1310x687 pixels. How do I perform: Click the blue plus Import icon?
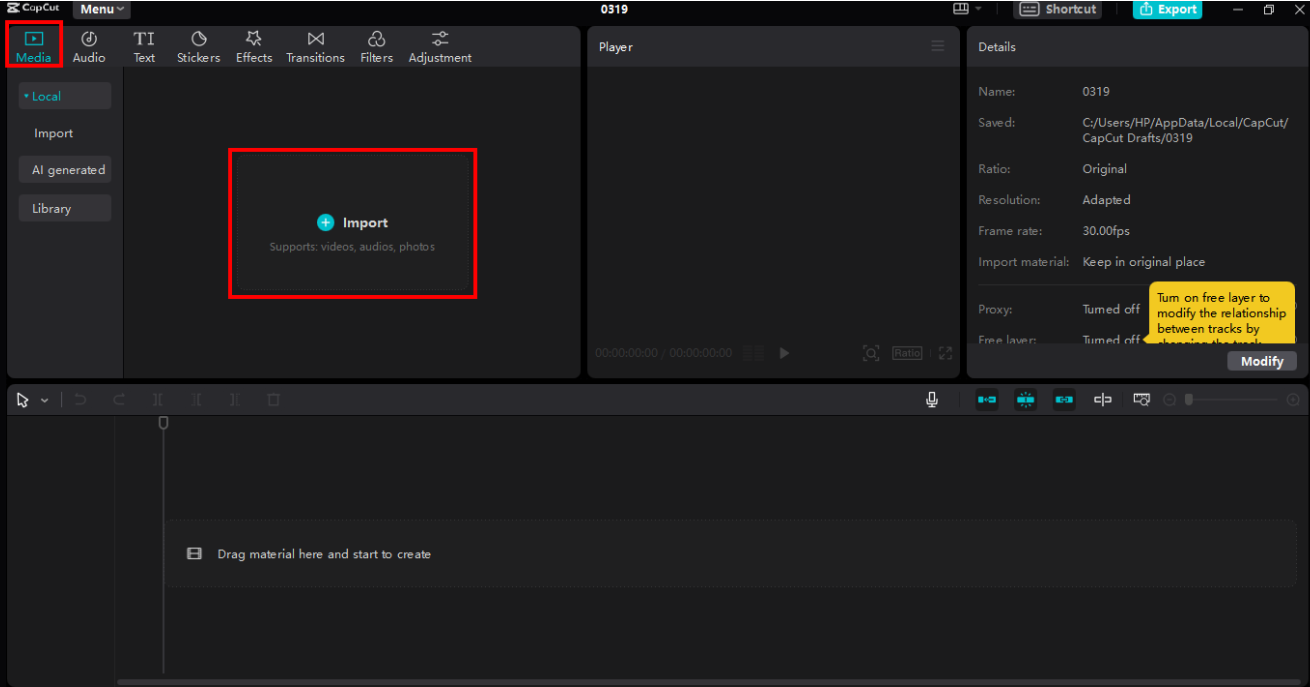coord(325,222)
